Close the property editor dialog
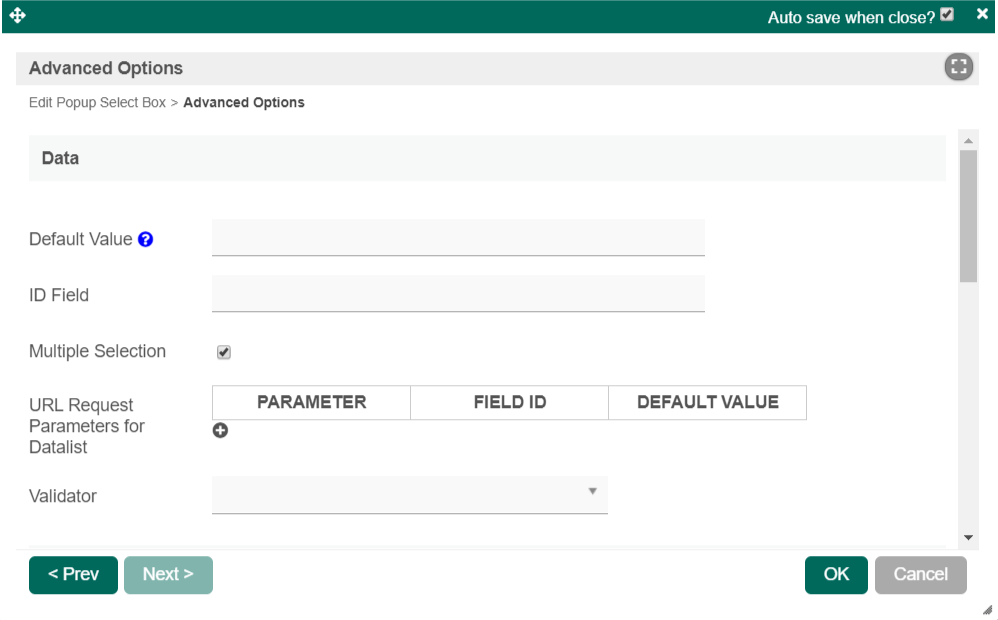This screenshot has width=998, height=620. [x=982, y=16]
